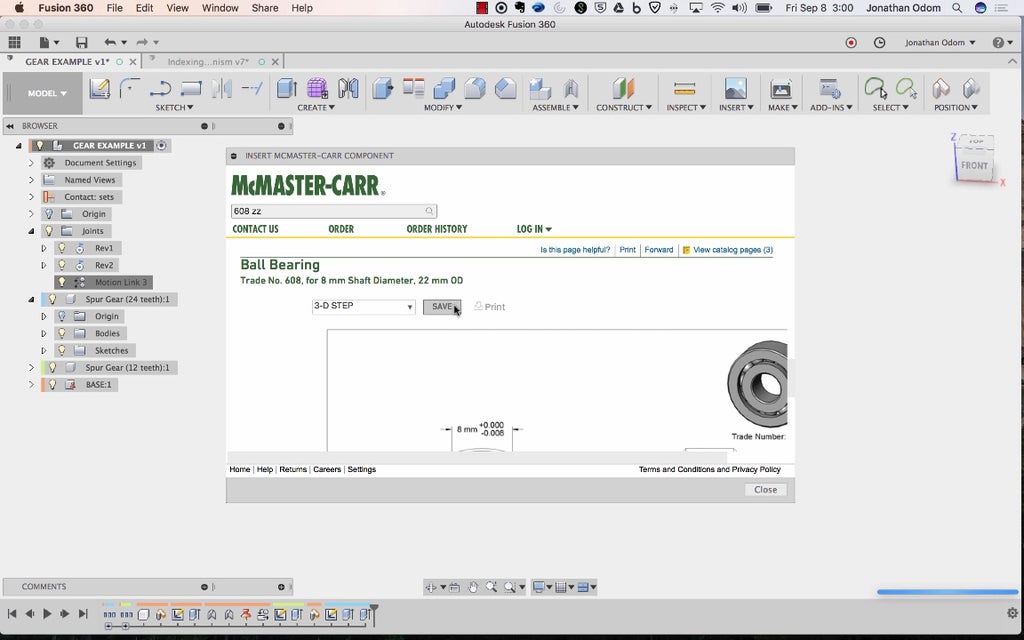Open the Edit menu
The height and width of the screenshot is (640, 1024).
[144, 8]
